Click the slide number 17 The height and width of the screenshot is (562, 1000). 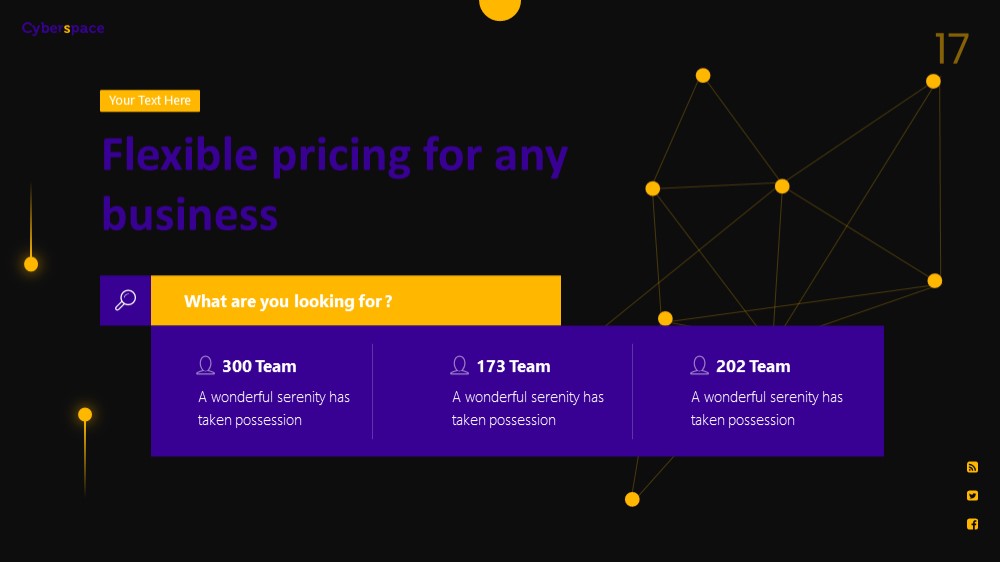(x=952, y=48)
